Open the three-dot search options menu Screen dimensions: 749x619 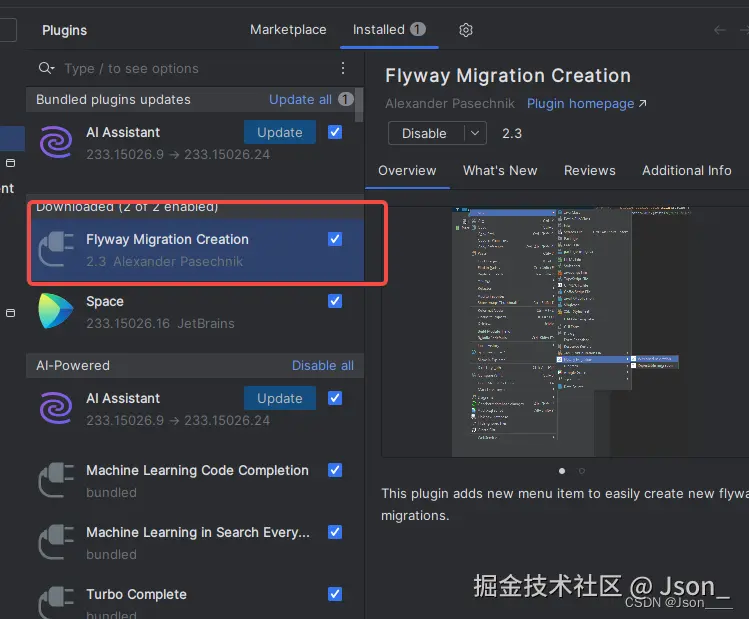click(x=342, y=68)
